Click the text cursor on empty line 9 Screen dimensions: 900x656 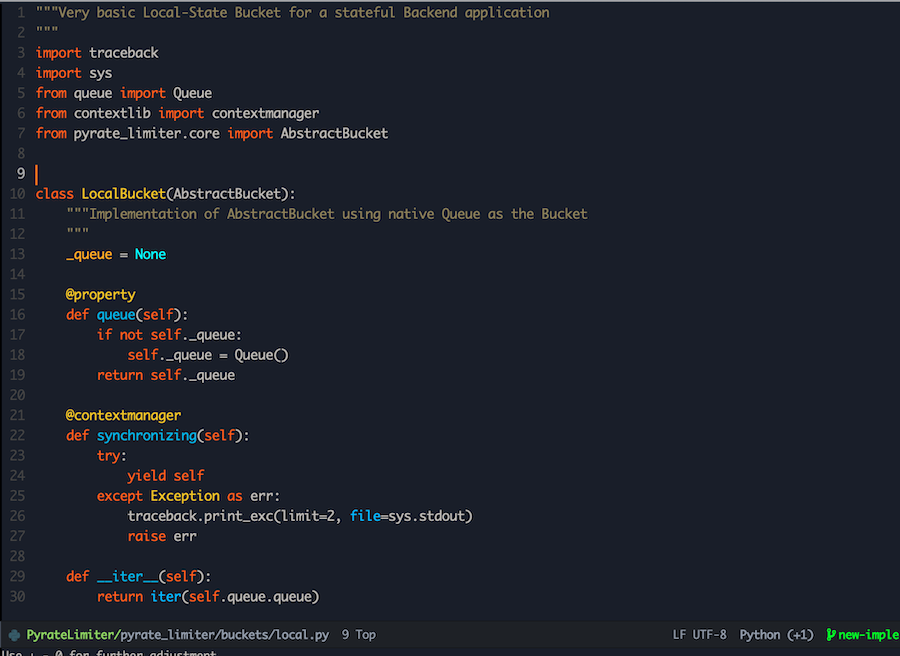coord(37,174)
